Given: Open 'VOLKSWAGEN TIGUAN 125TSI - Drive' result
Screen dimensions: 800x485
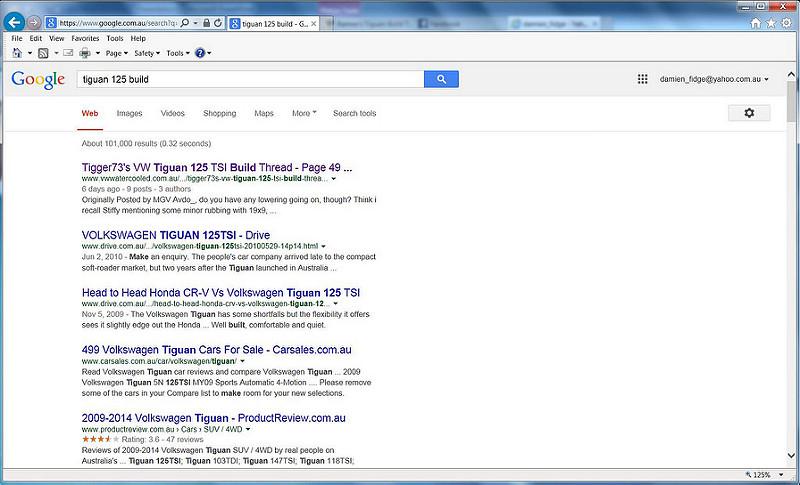Looking at the screenshot, I should (176, 235).
